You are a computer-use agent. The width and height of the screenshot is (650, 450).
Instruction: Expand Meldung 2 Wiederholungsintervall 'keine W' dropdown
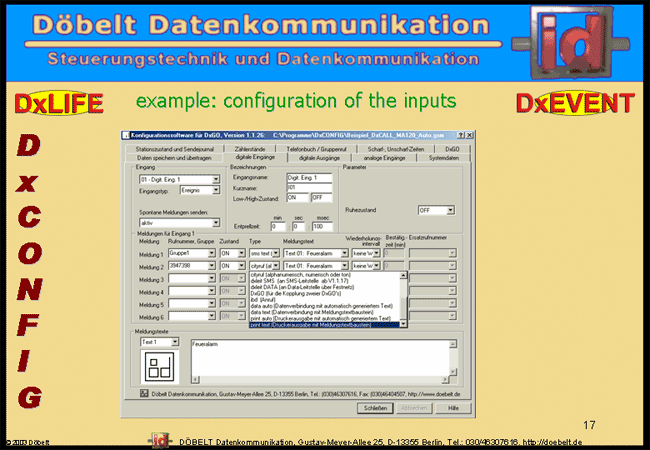coord(376,266)
